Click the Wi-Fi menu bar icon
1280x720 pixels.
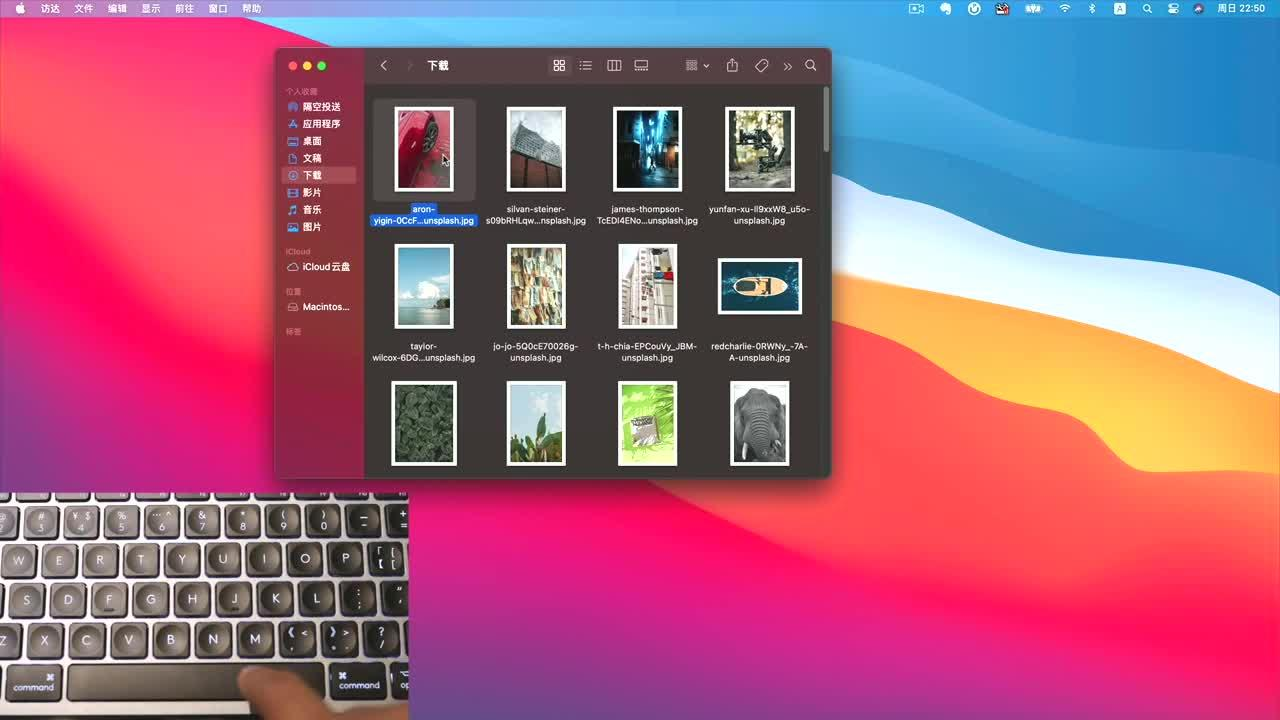[x=1065, y=8]
